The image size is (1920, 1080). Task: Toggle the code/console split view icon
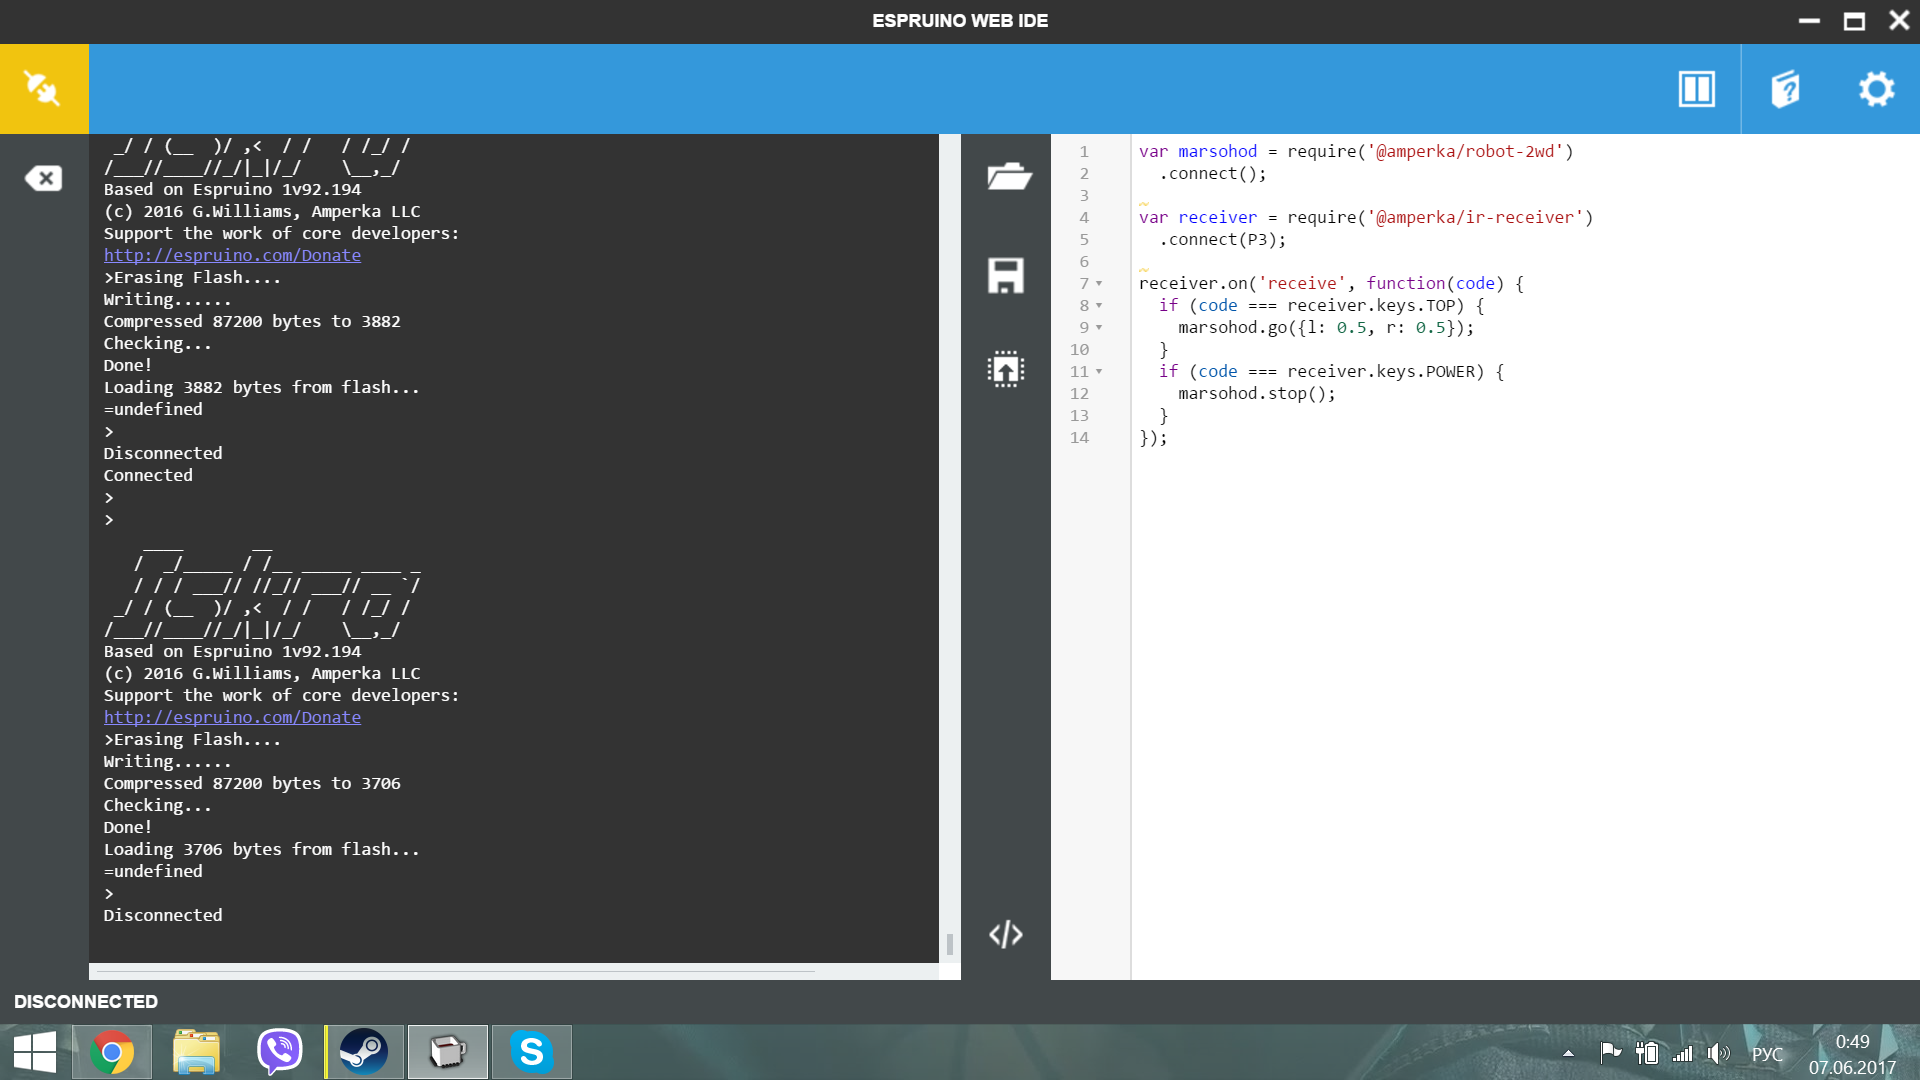[1697, 88]
